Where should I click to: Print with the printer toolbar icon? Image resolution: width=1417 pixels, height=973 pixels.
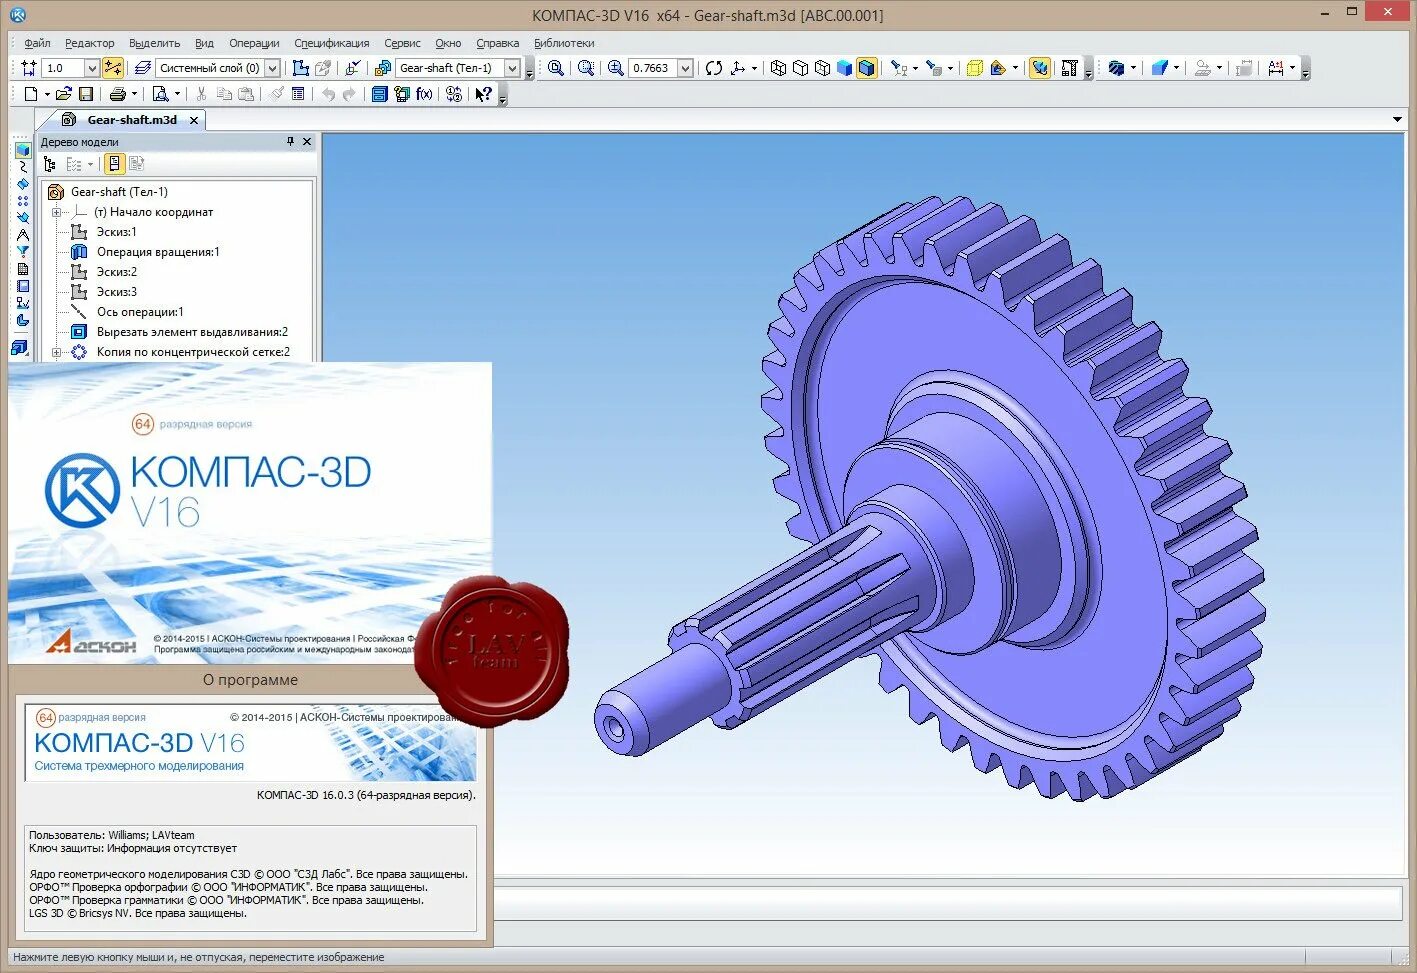point(118,94)
